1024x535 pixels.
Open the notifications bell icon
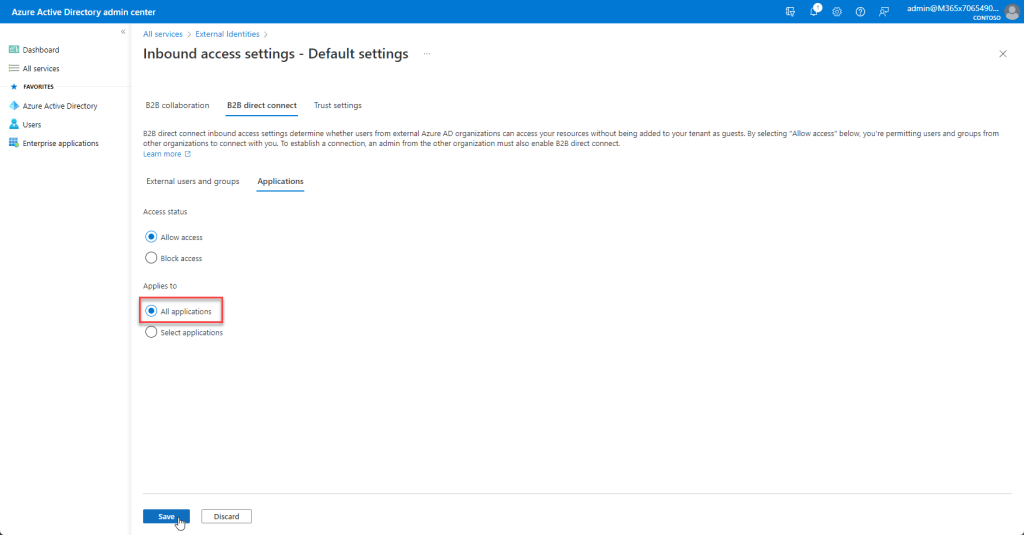814,11
